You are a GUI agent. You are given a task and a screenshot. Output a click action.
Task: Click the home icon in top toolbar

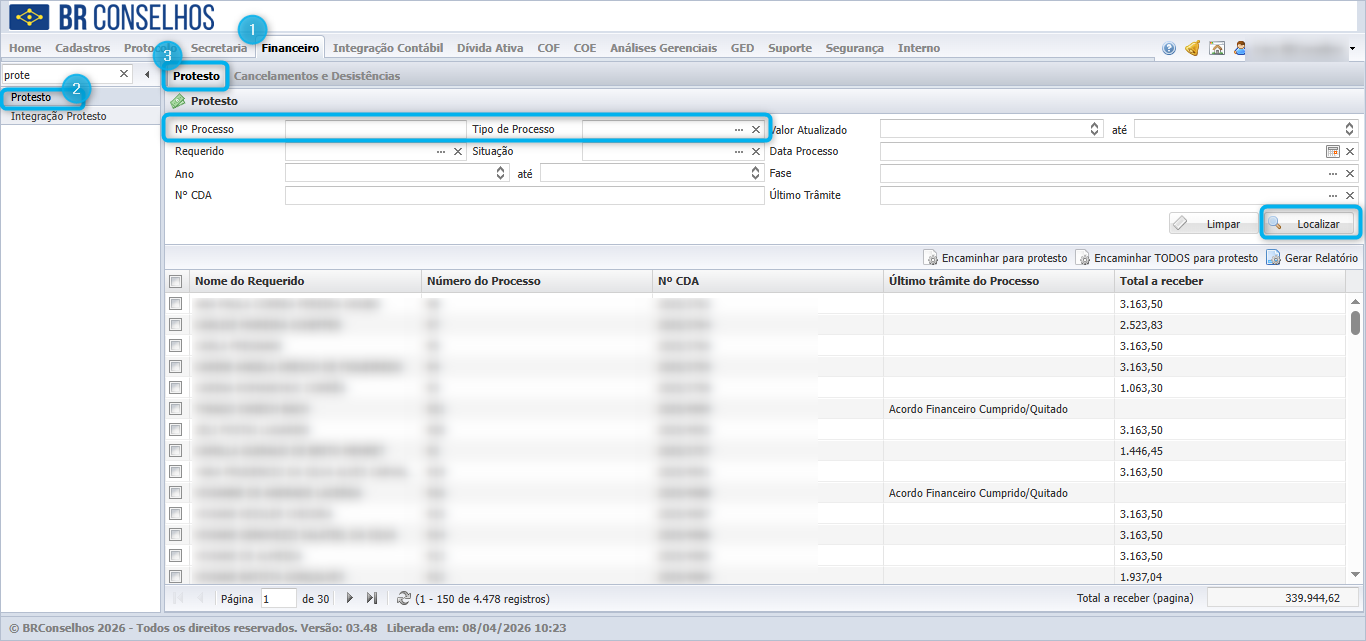pos(1217,48)
